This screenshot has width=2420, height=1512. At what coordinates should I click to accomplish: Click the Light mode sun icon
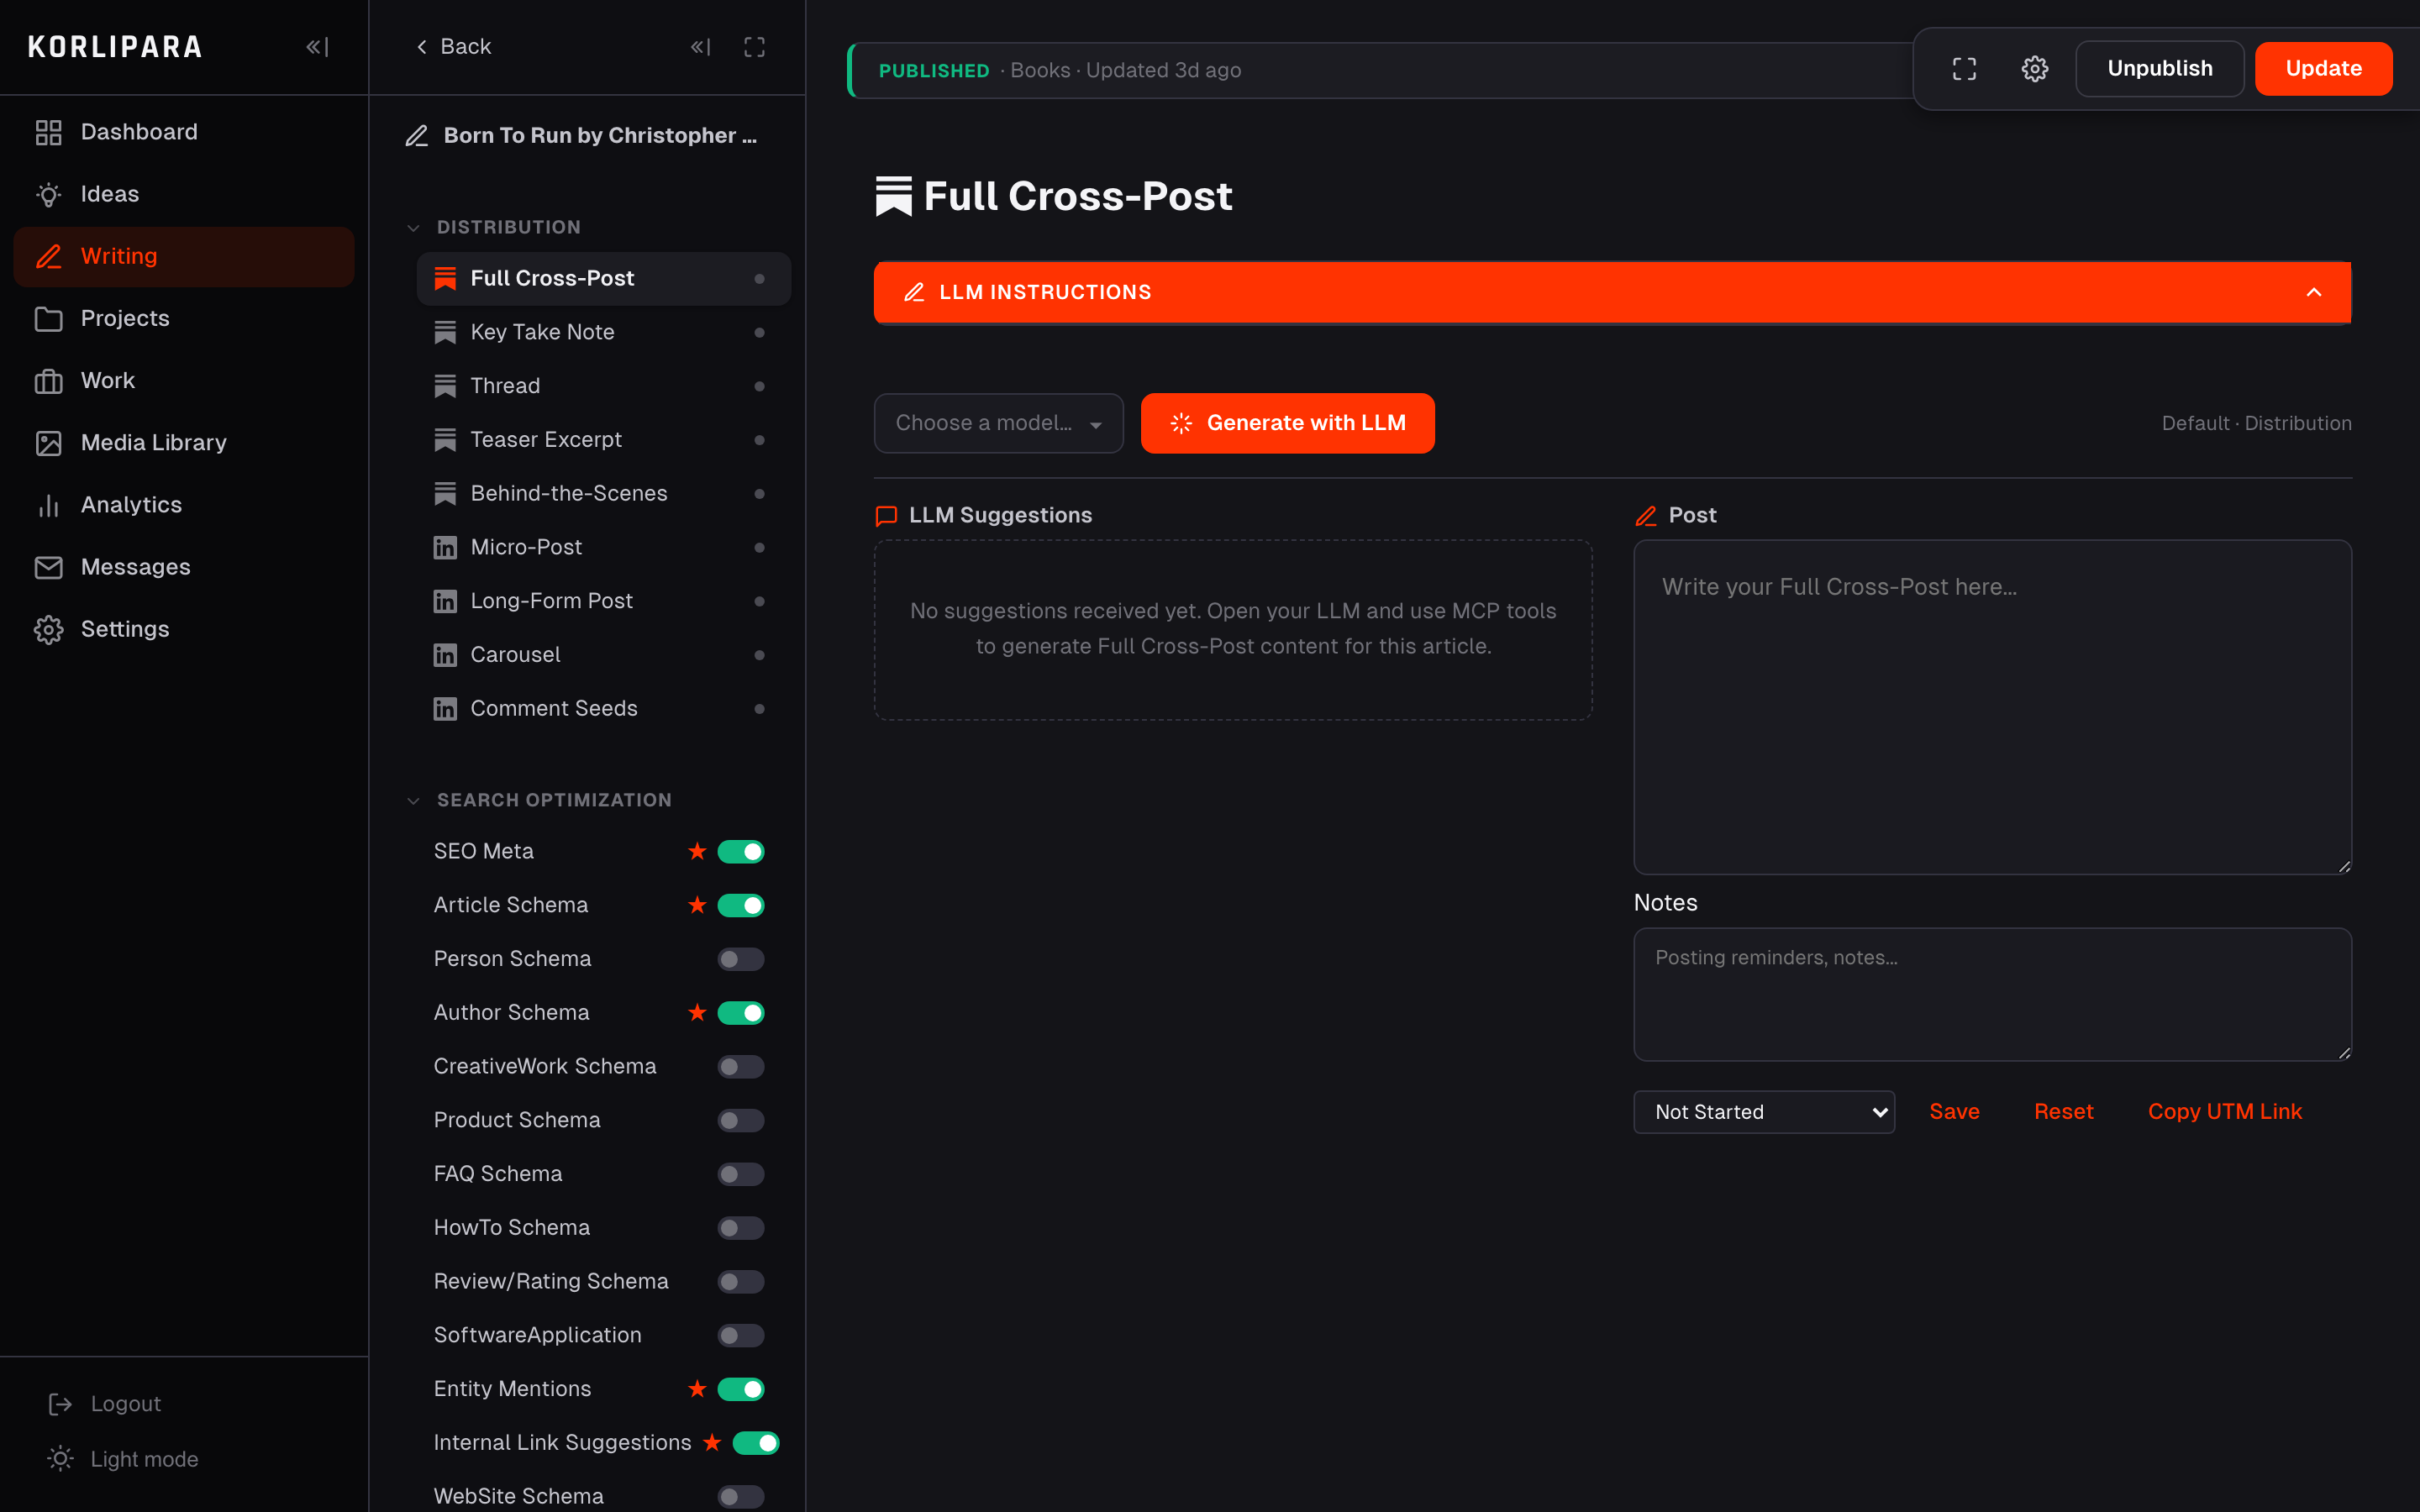point(60,1459)
